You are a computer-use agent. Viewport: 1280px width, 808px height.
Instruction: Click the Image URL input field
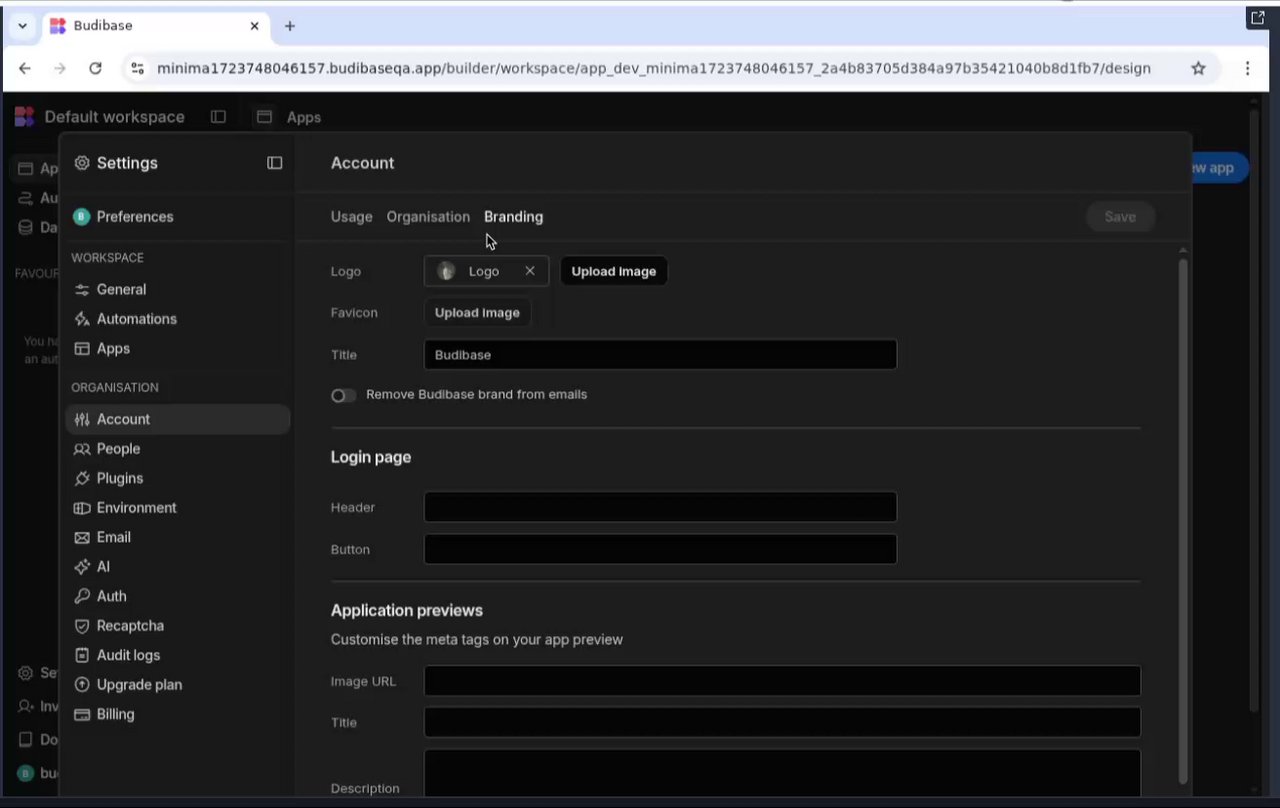point(782,681)
